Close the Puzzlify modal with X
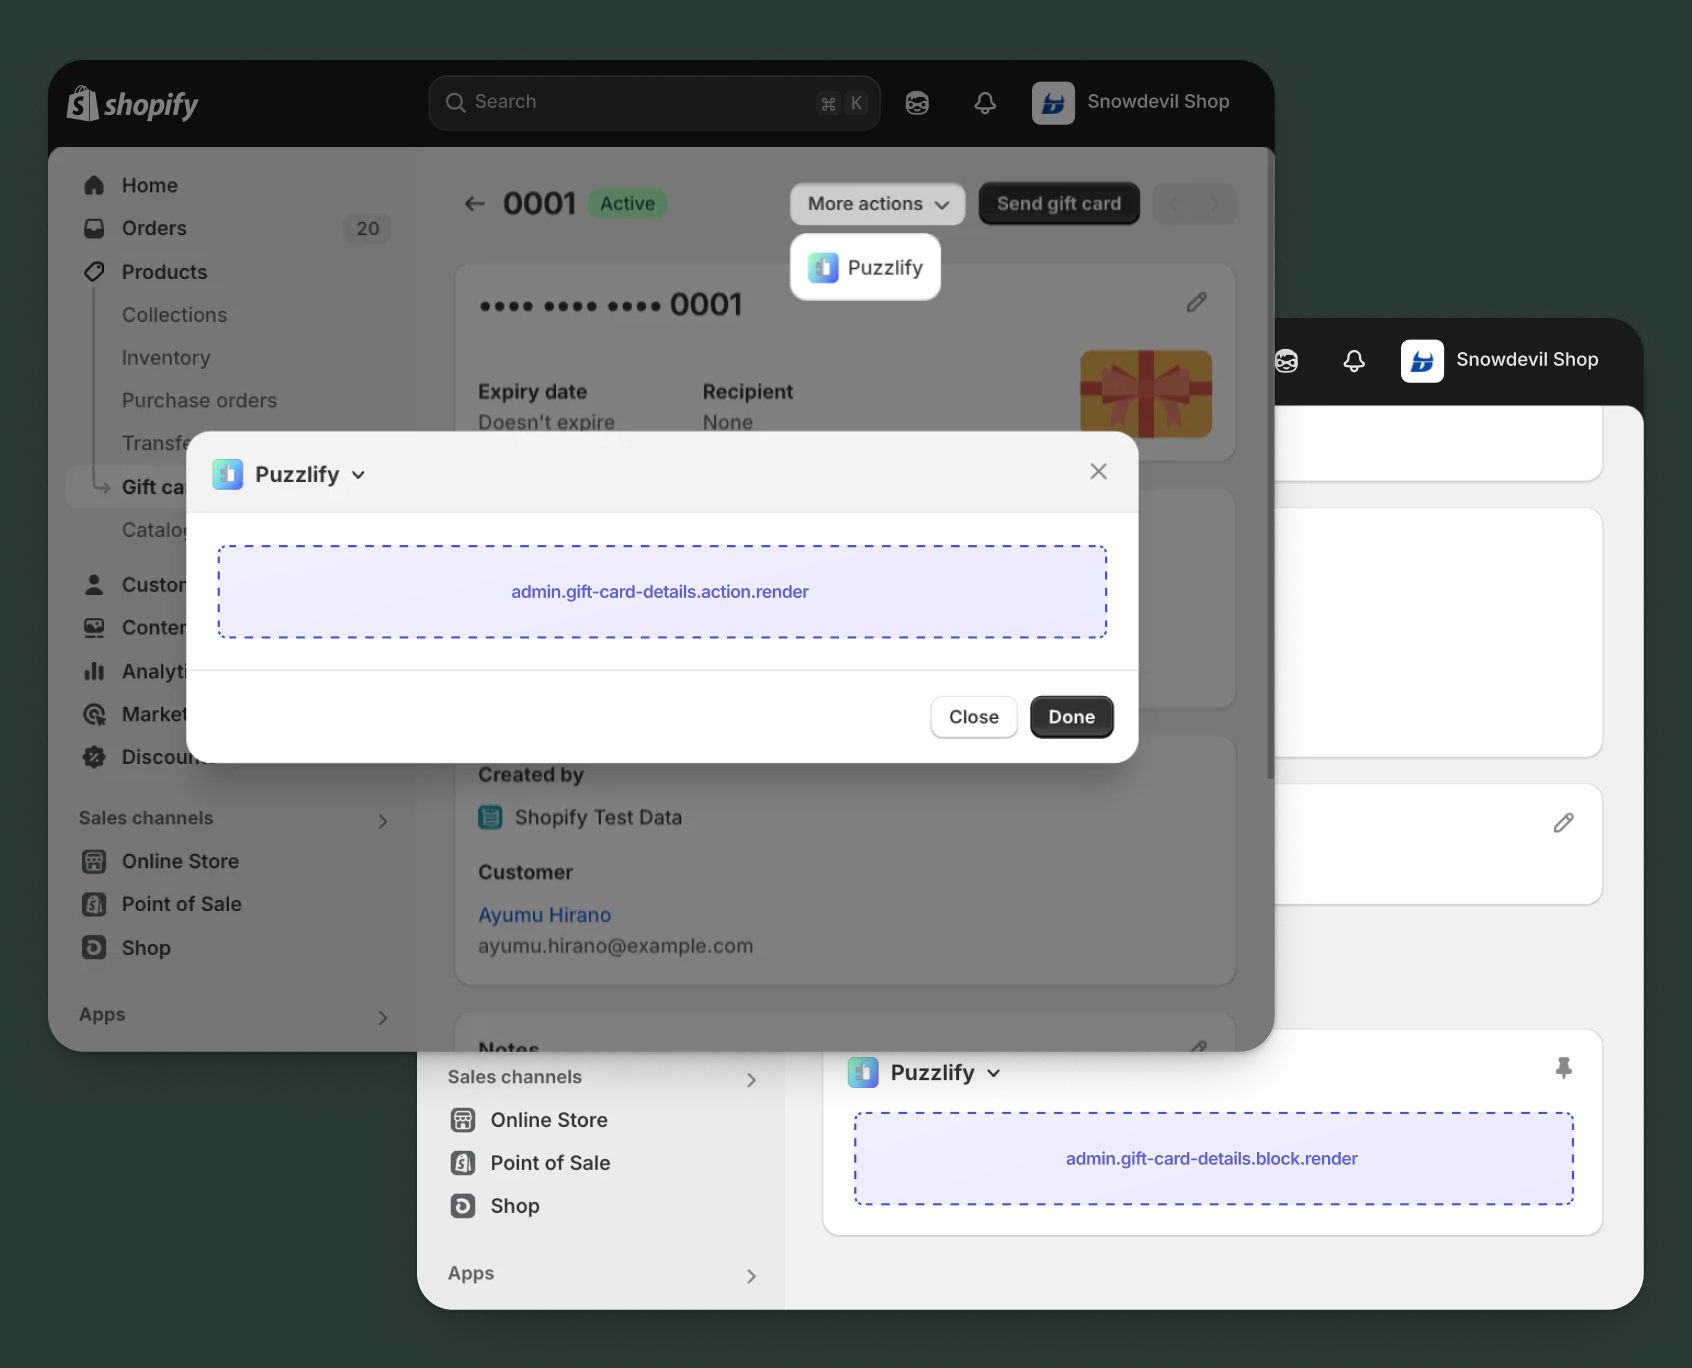The width and height of the screenshot is (1692, 1368). pos(1098,471)
